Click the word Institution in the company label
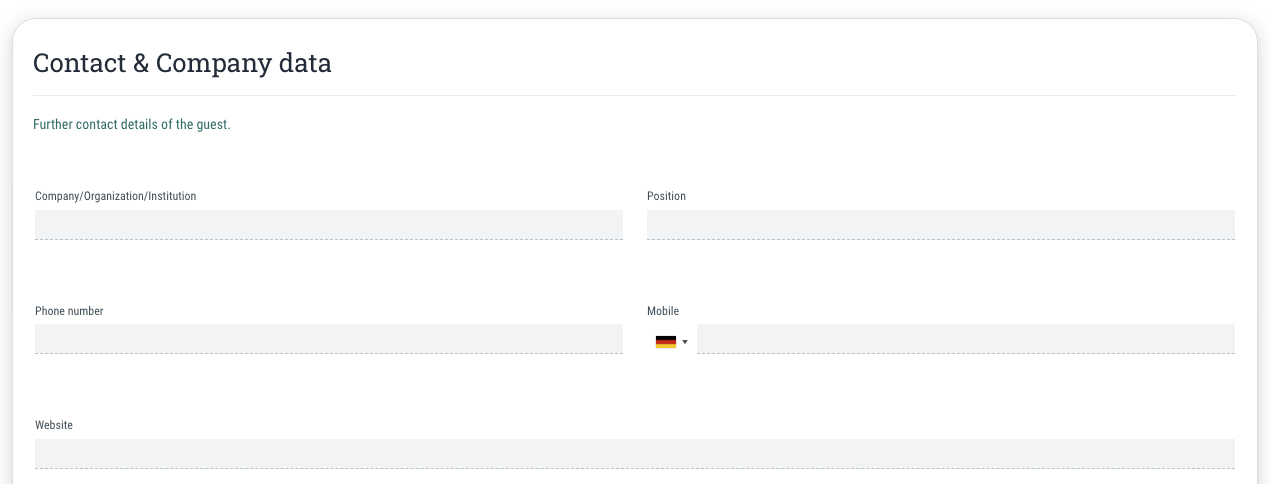The image size is (1270, 484). tap(172, 196)
